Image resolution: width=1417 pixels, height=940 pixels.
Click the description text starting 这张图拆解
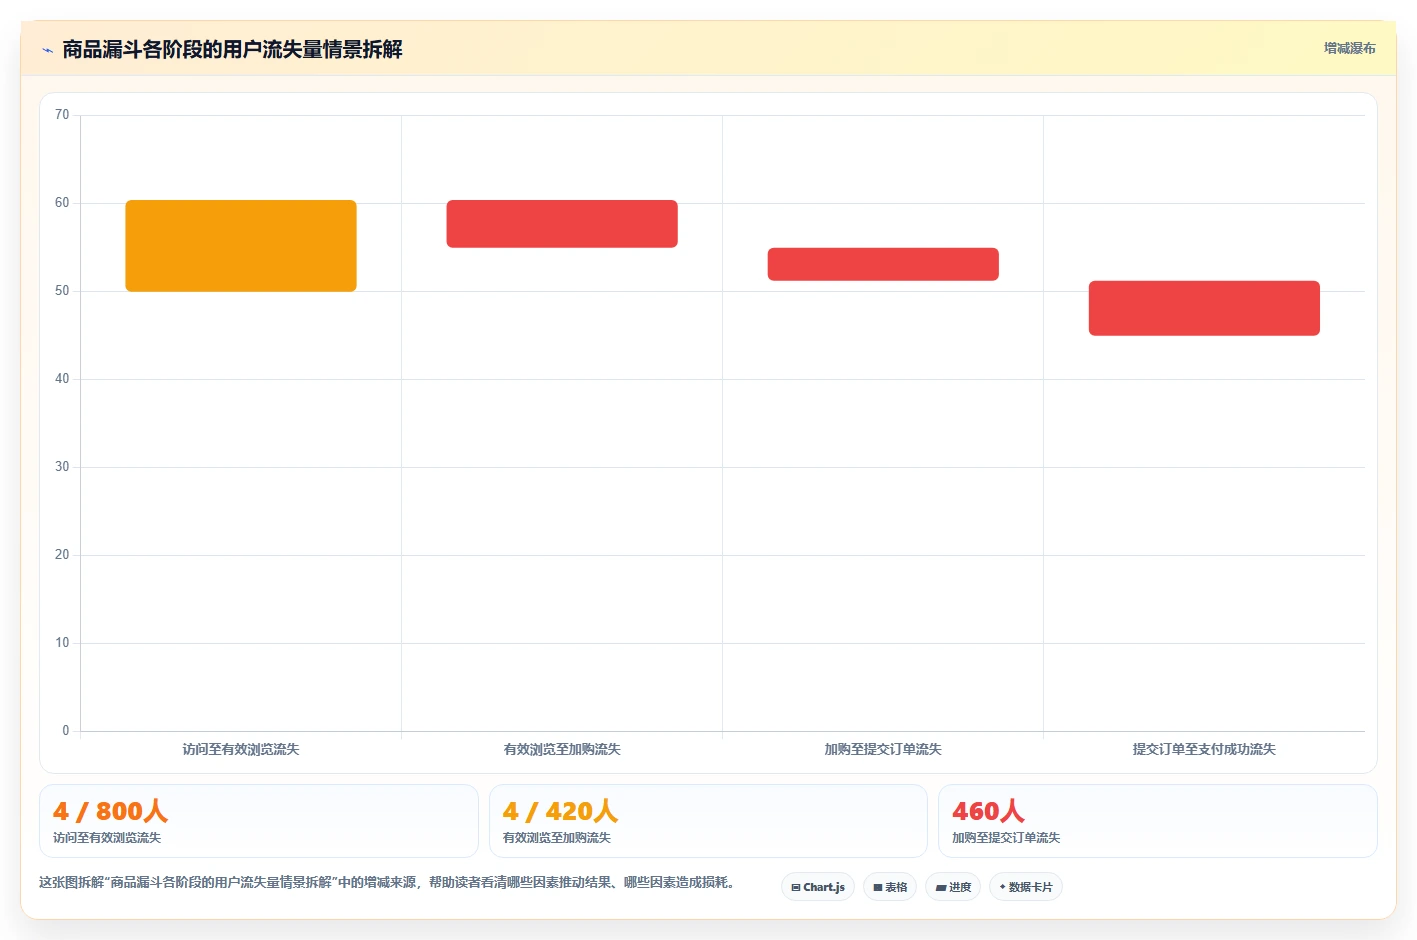click(389, 882)
